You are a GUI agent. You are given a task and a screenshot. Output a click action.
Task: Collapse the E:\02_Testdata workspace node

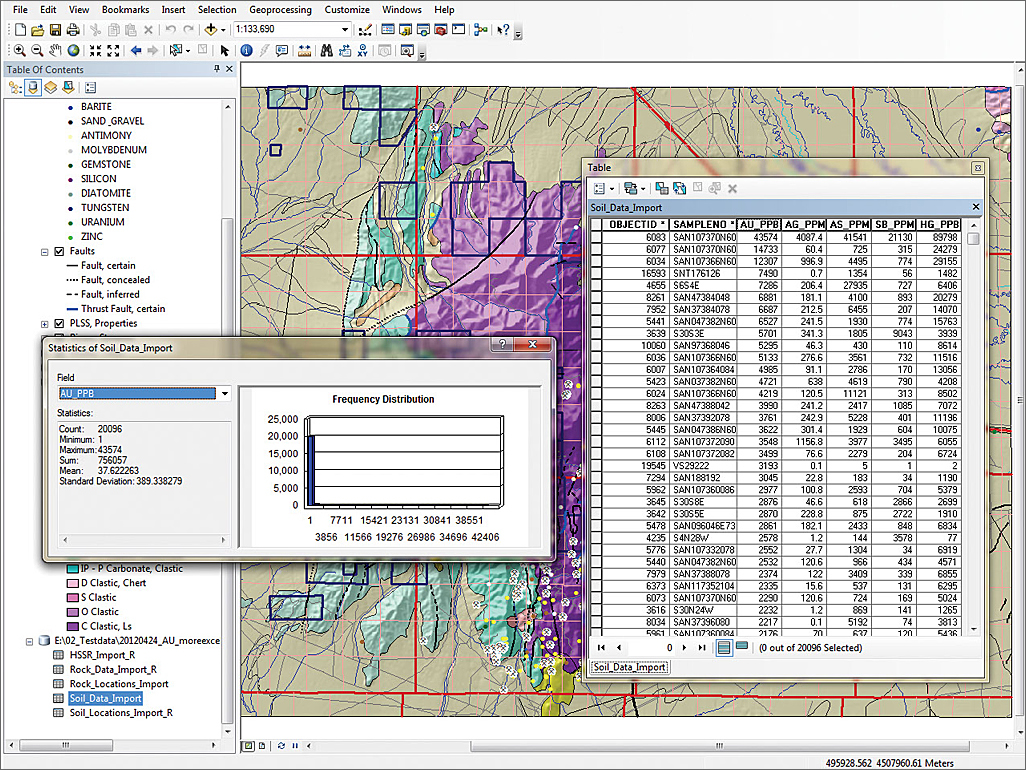tap(29, 641)
